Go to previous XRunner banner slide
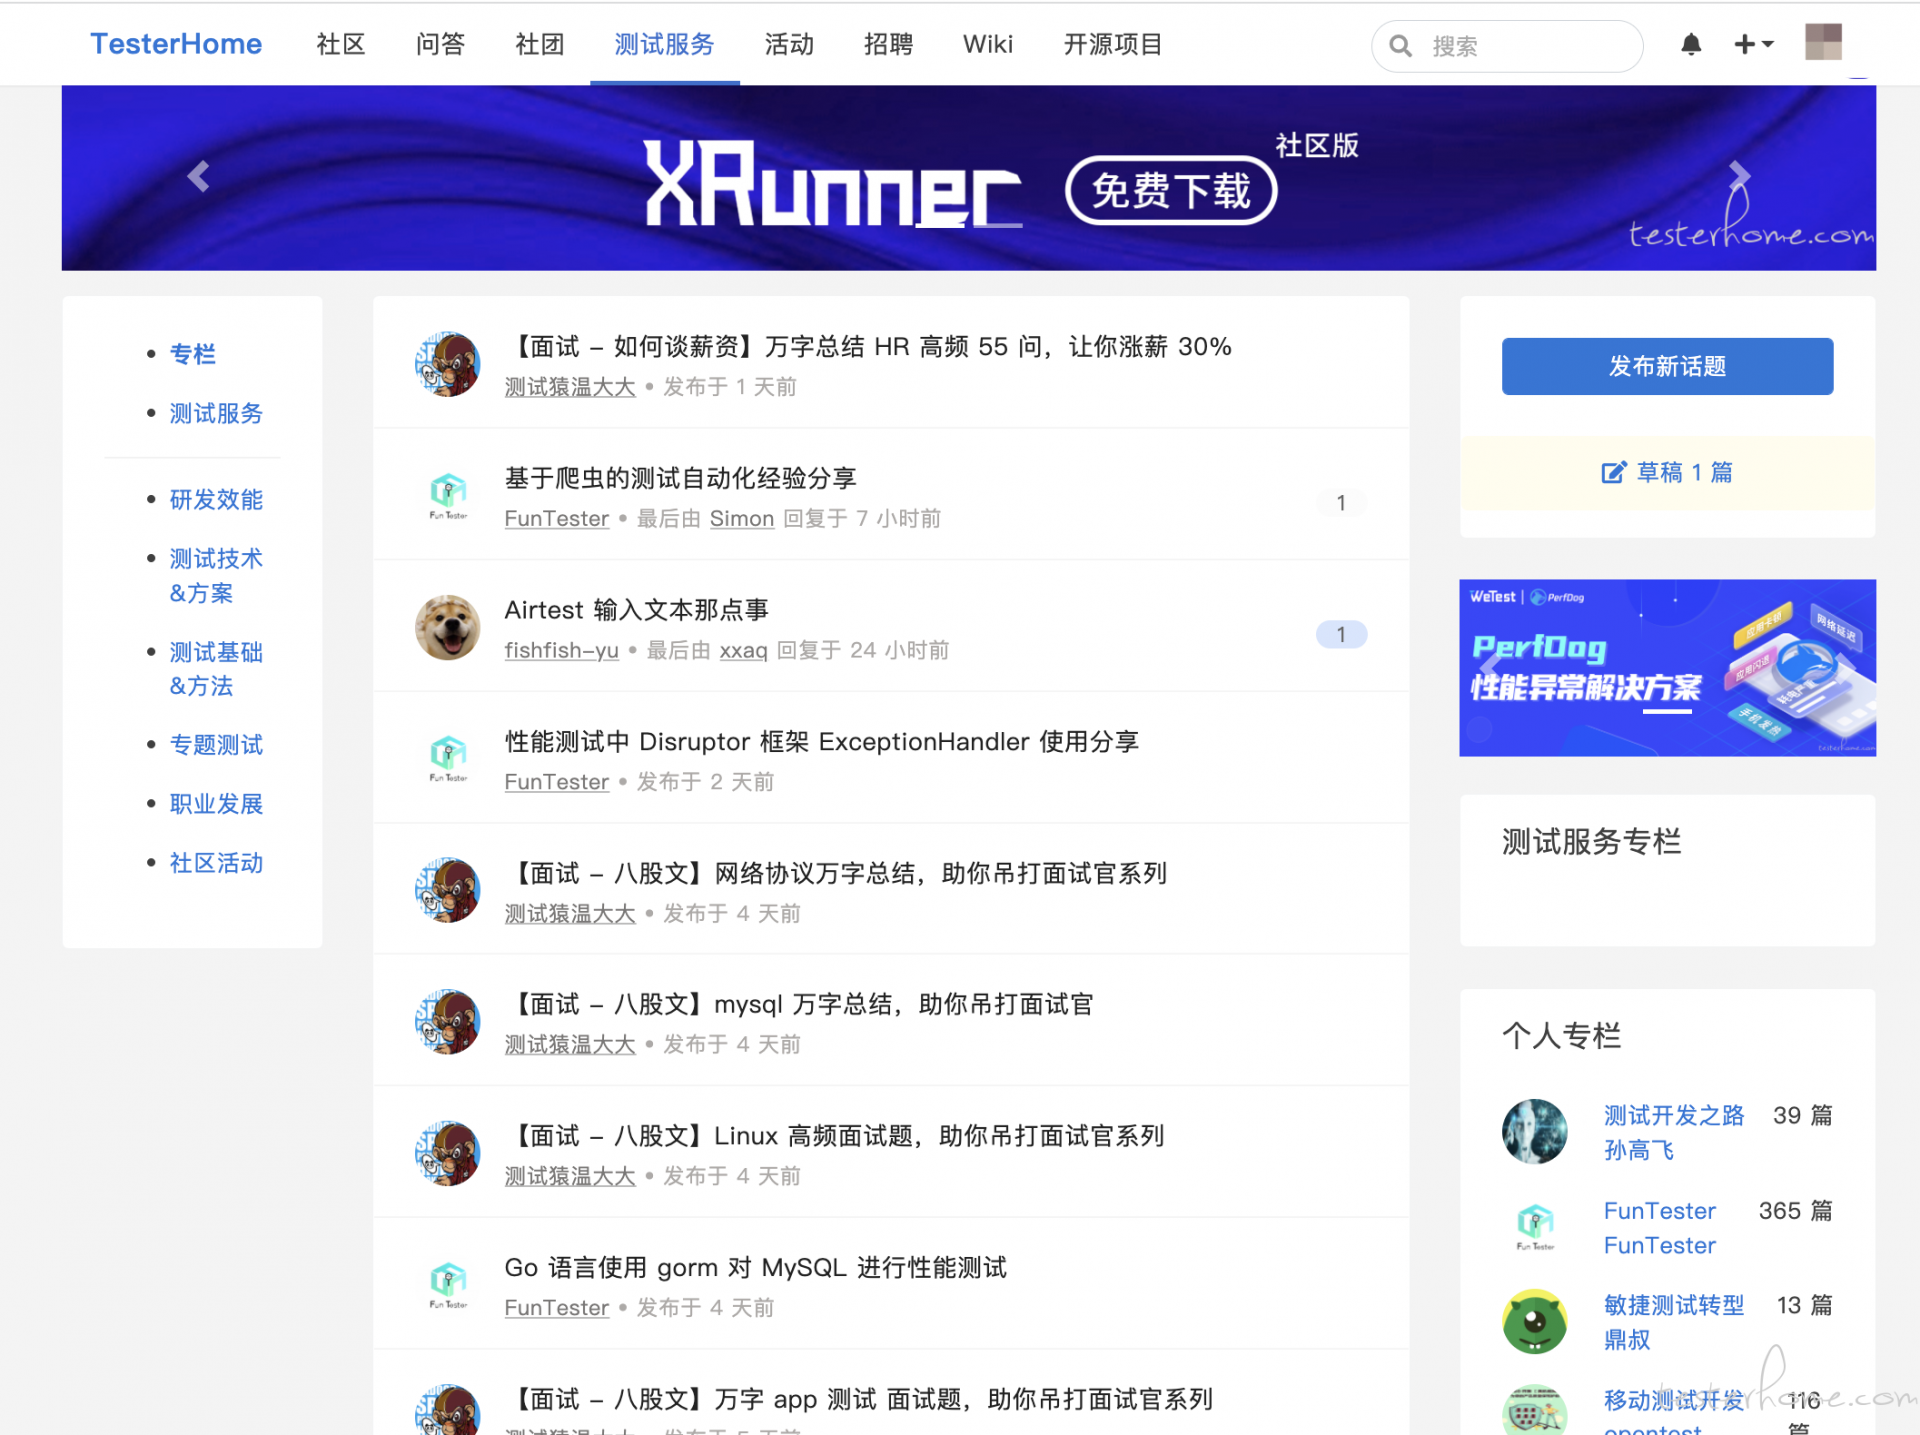This screenshot has height=1435, width=1920. [x=198, y=177]
